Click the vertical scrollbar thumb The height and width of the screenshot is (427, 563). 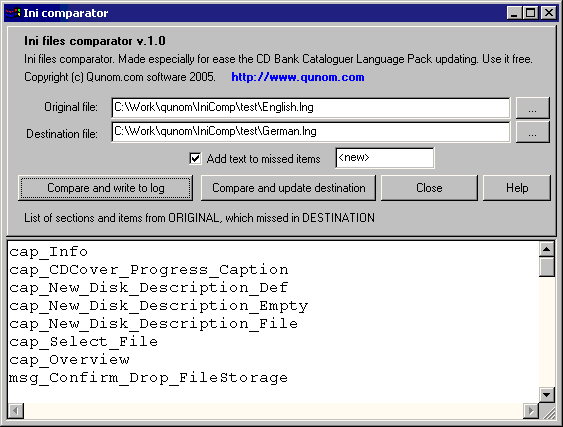click(x=546, y=267)
